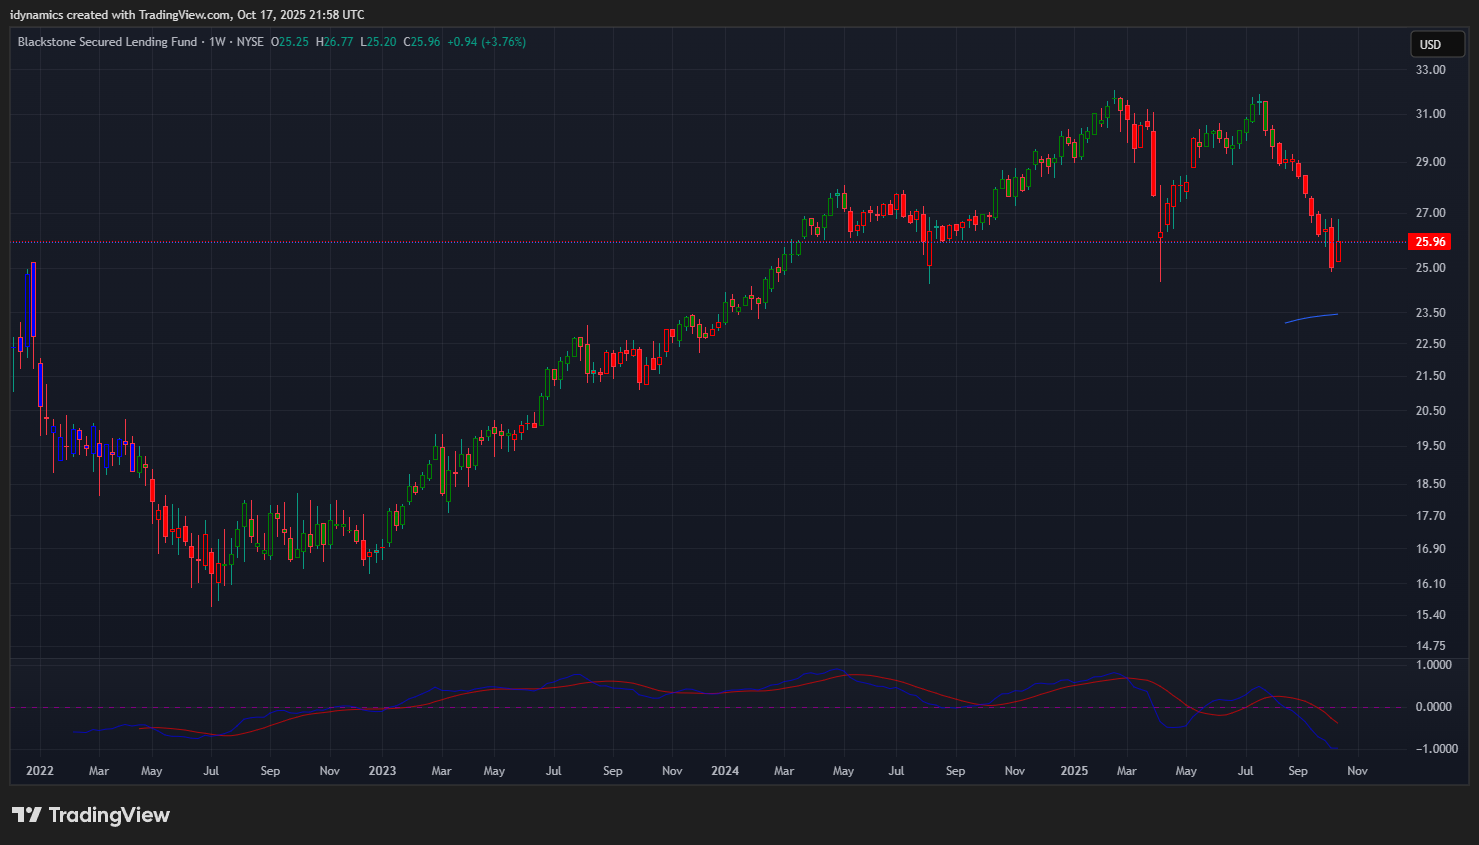
Task: Click the +0.94 (+3.76%) change value
Action: (x=486, y=42)
